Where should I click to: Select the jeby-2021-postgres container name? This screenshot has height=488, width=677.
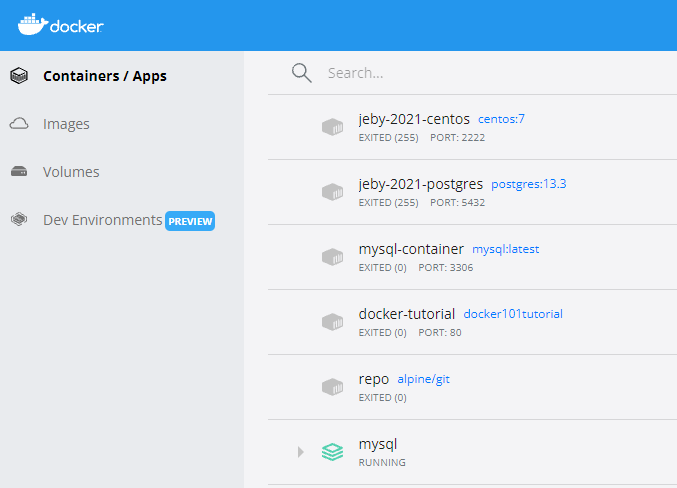click(x=421, y=184)
